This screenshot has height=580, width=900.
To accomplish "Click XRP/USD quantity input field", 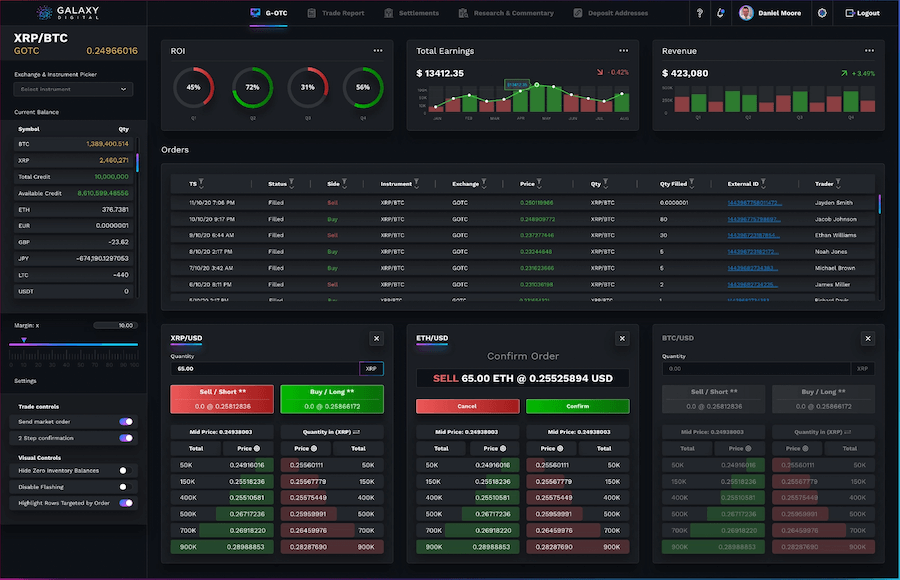I will click(265, 369).
